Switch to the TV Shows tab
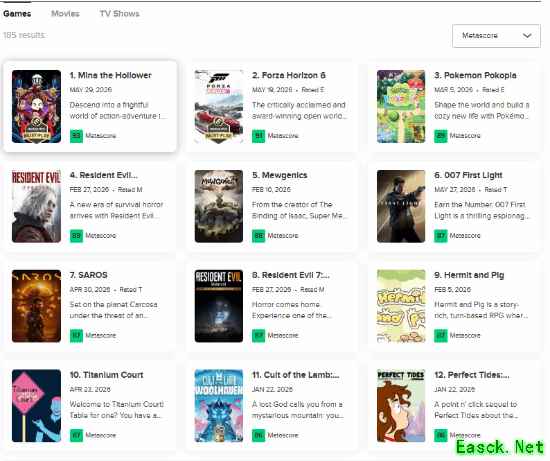 point(120,13)
